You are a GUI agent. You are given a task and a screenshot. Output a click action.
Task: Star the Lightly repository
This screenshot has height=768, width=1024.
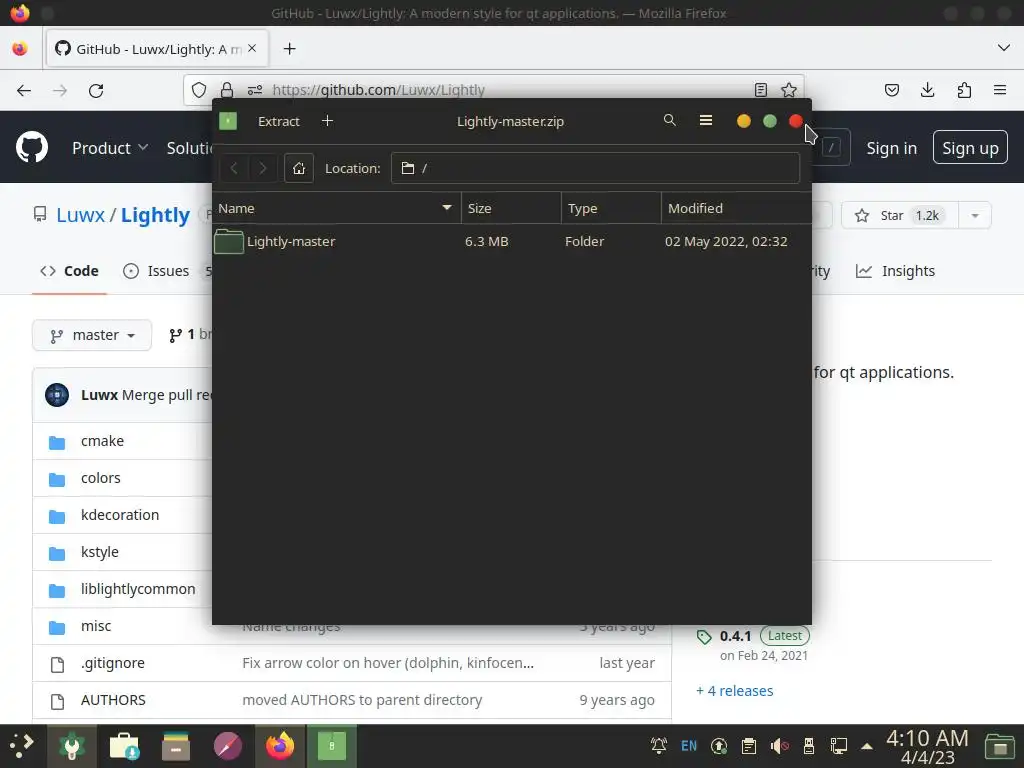tap(900, 216)
